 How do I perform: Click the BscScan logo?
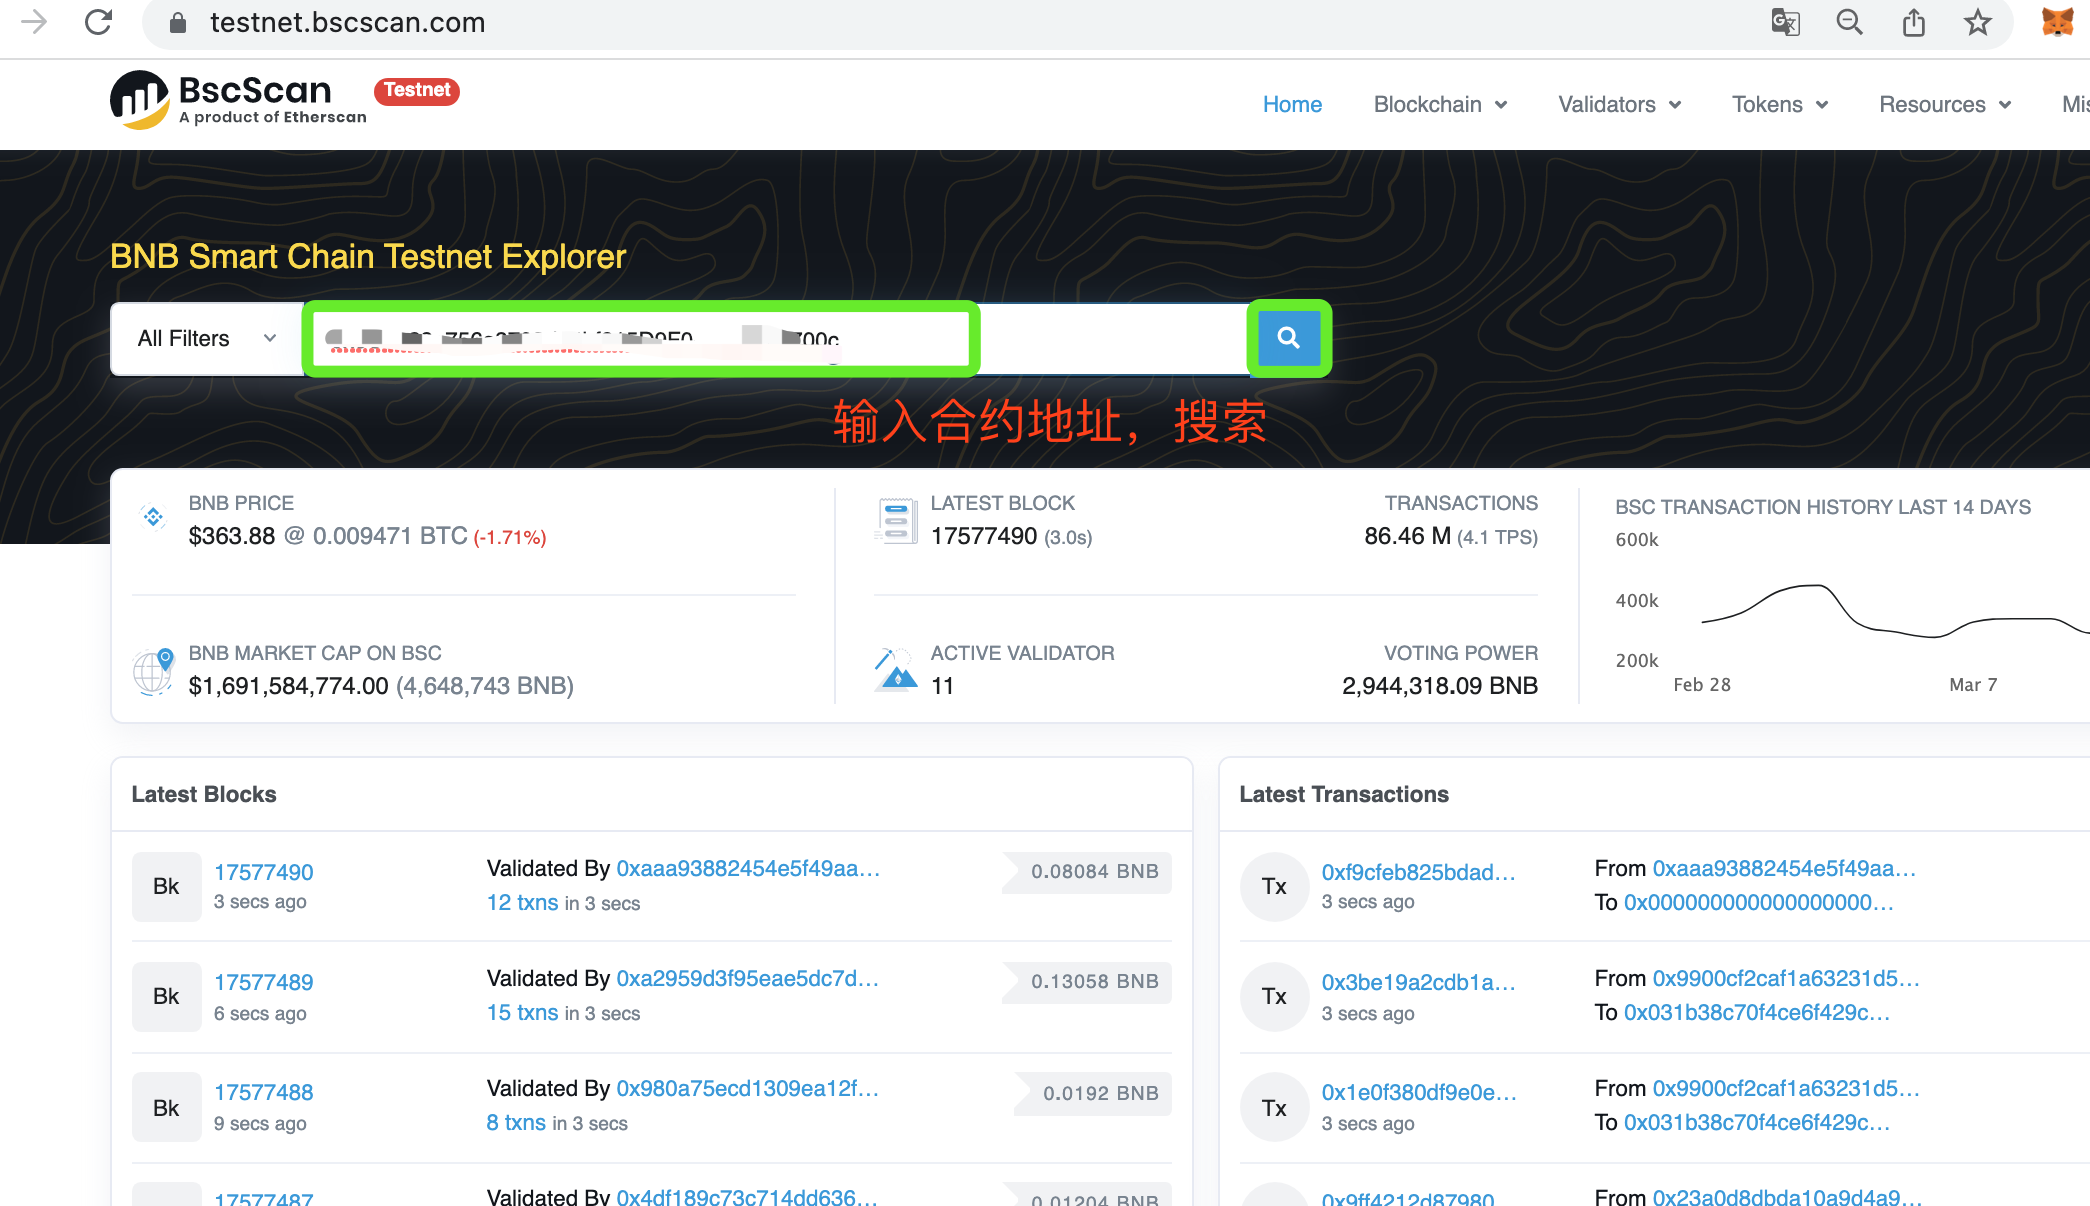(238, 100)
